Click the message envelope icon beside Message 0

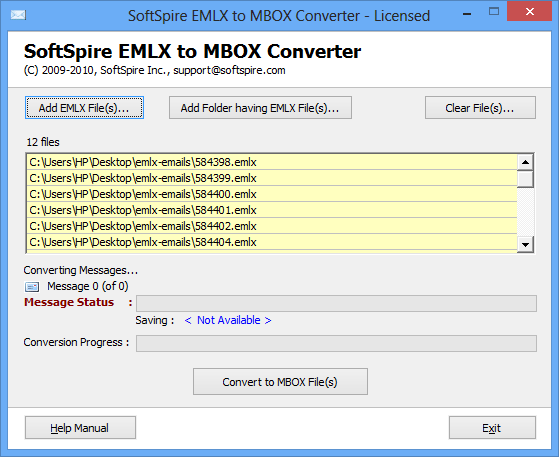click(32, 287)
